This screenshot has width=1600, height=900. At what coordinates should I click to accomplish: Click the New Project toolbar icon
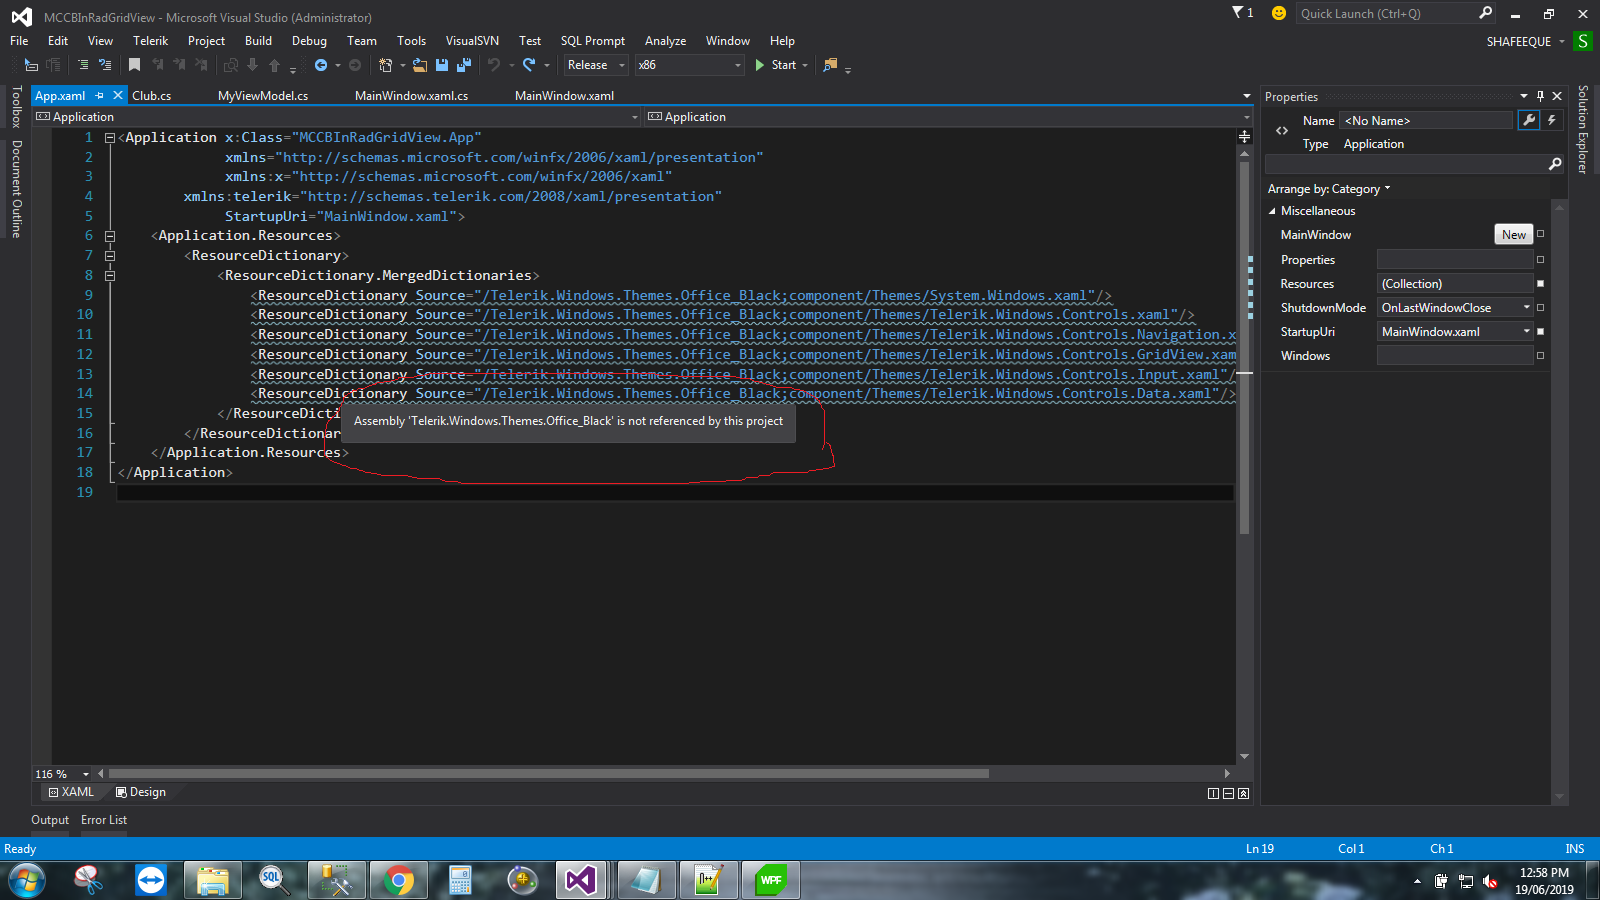(386, 65)
